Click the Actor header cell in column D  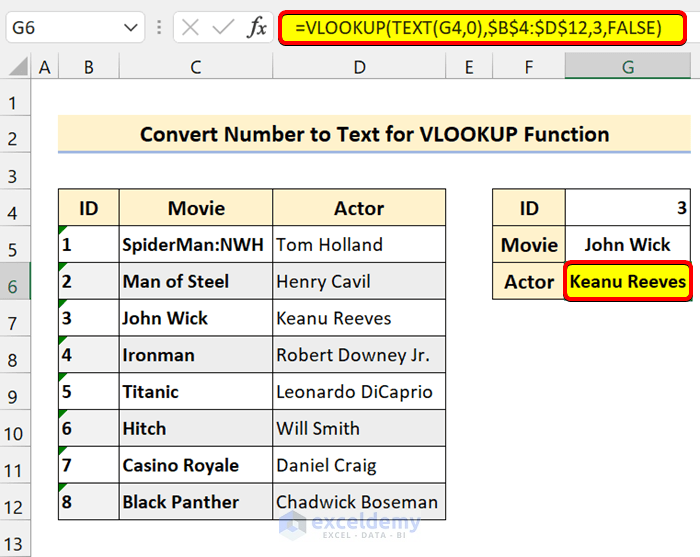point(359,208)
